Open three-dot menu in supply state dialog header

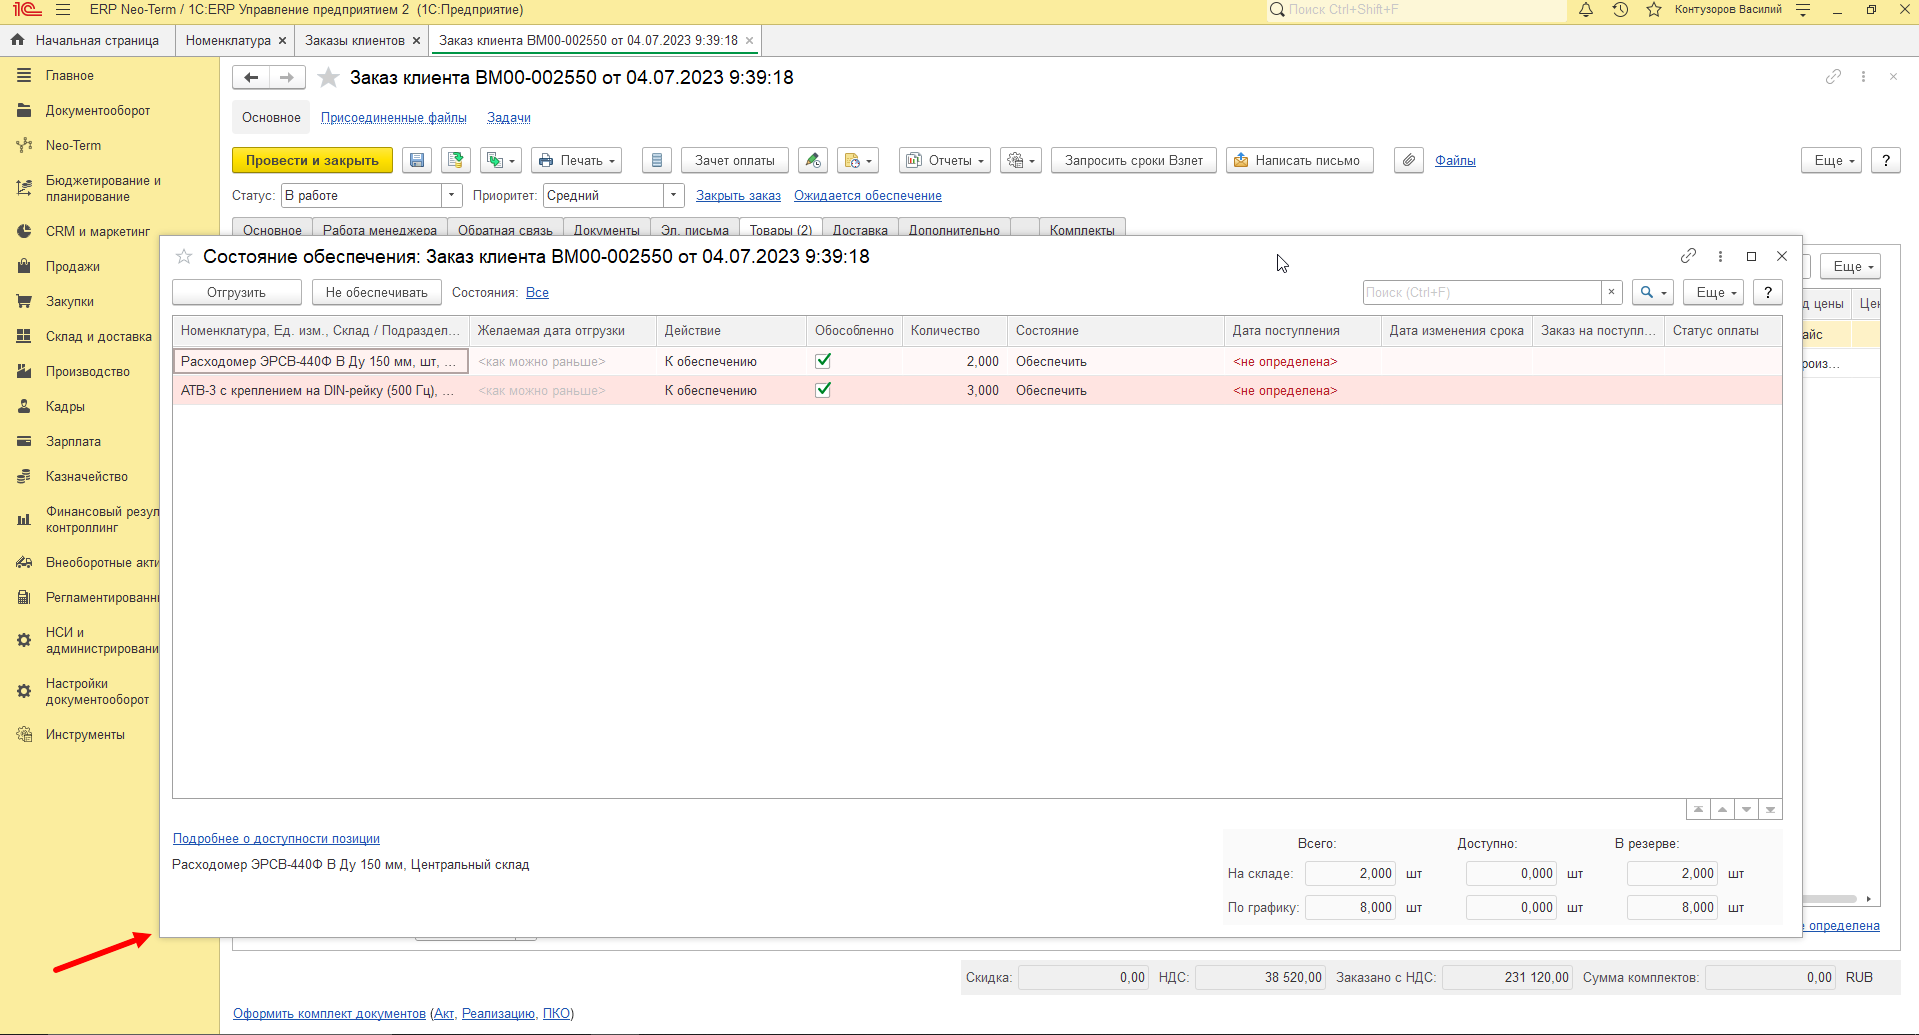click(x=1720, y=256)
